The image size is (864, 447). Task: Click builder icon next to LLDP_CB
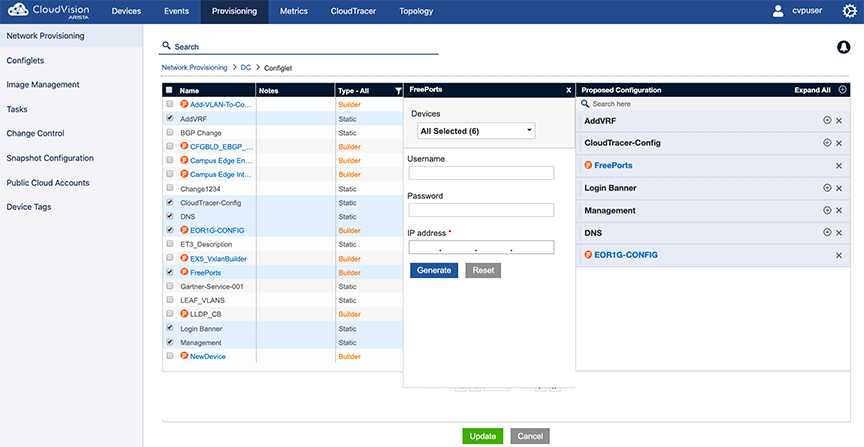point(185,314)
